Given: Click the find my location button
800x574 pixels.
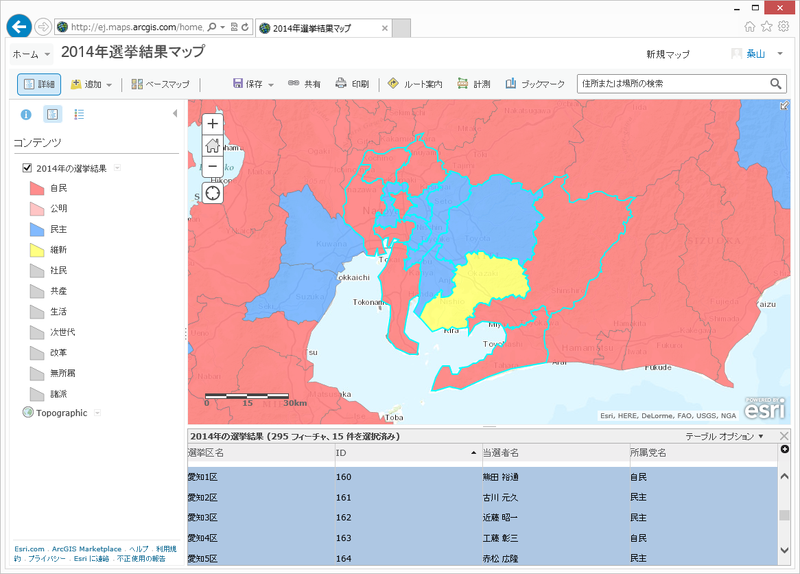Looking at the screenshot, I should point(213,193).
